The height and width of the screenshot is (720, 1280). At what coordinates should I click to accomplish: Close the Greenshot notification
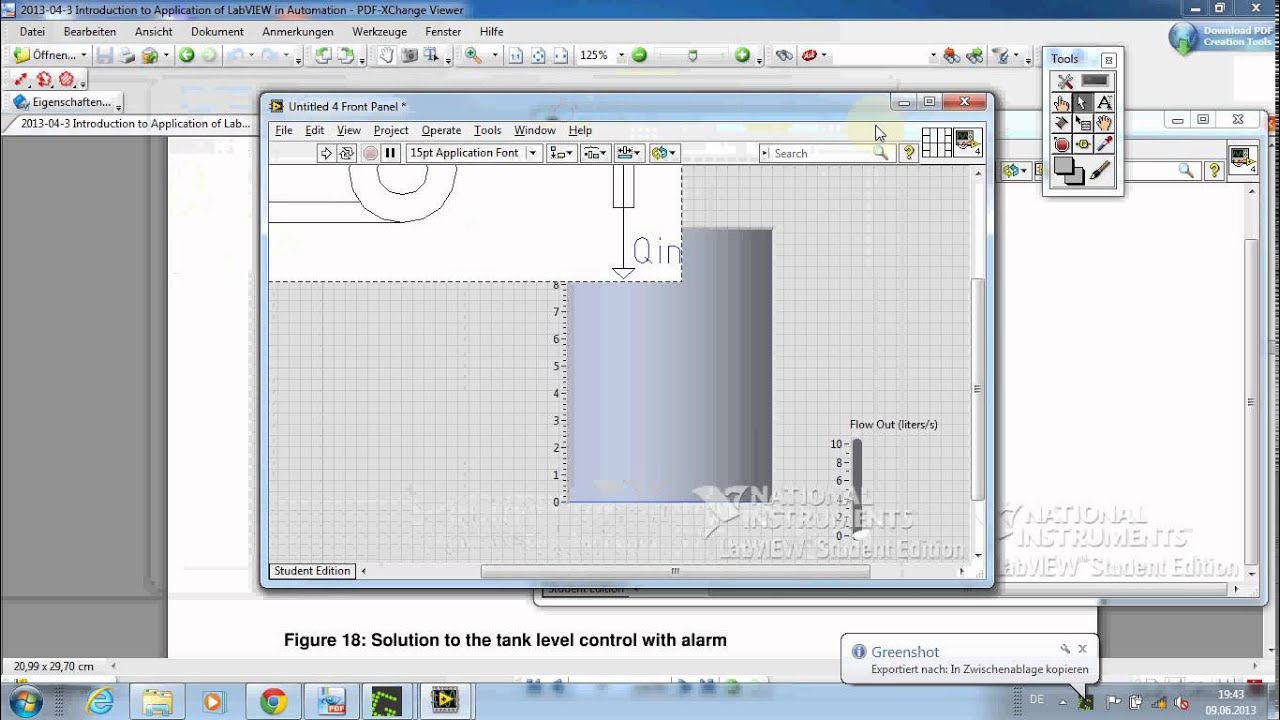[x=1082, y=649]
